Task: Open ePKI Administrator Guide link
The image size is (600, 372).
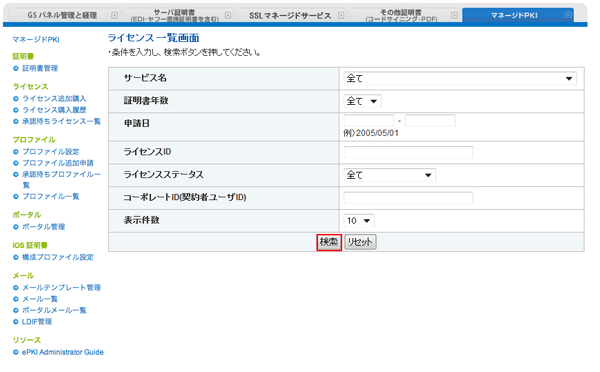Action: point(63,352)
